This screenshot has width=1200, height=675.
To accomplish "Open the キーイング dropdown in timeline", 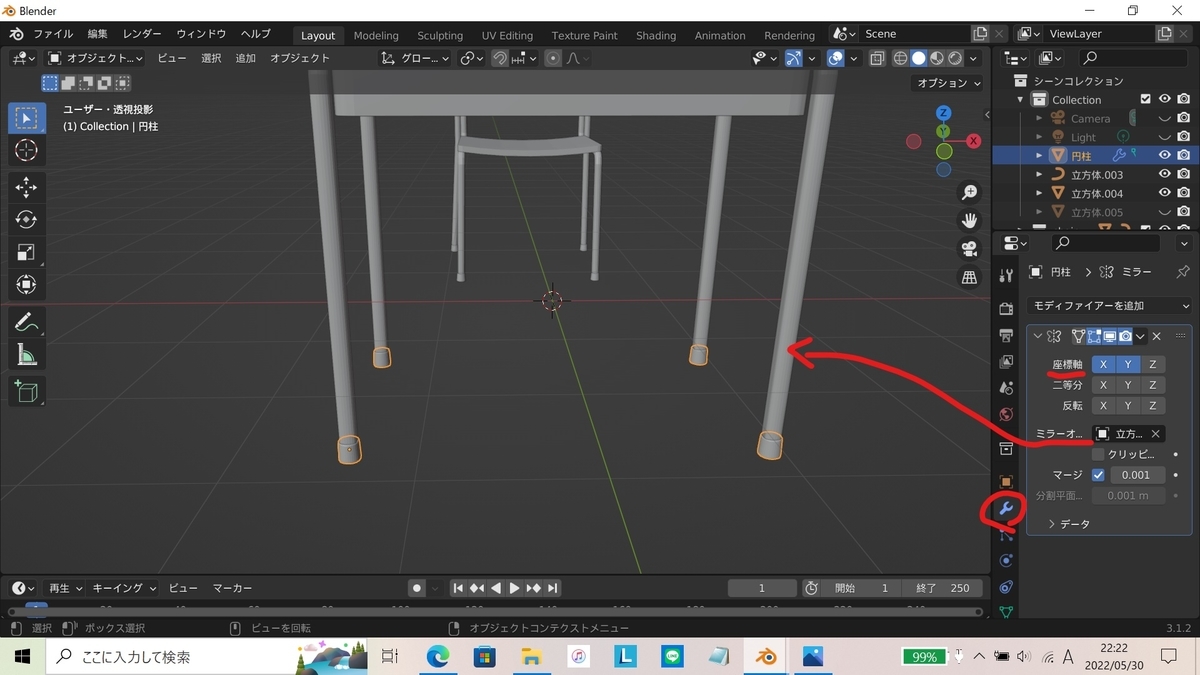I will point(124,588).
